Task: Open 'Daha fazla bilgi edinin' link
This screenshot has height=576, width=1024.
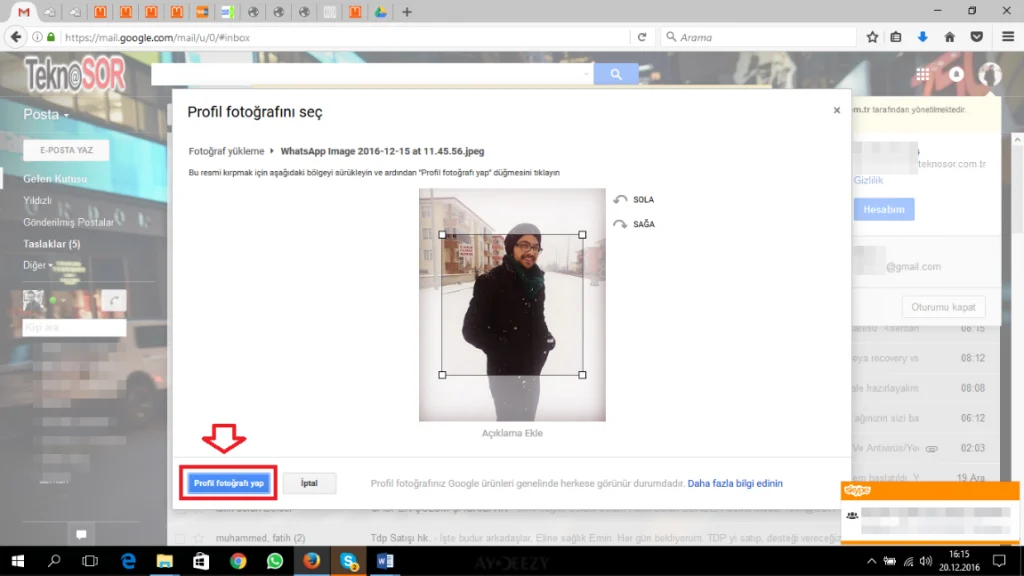Action: coord(735,484)
